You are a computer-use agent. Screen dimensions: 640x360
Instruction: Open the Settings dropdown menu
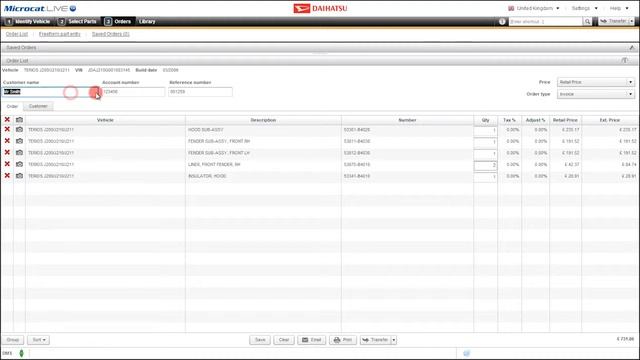(x=584, y=8)
